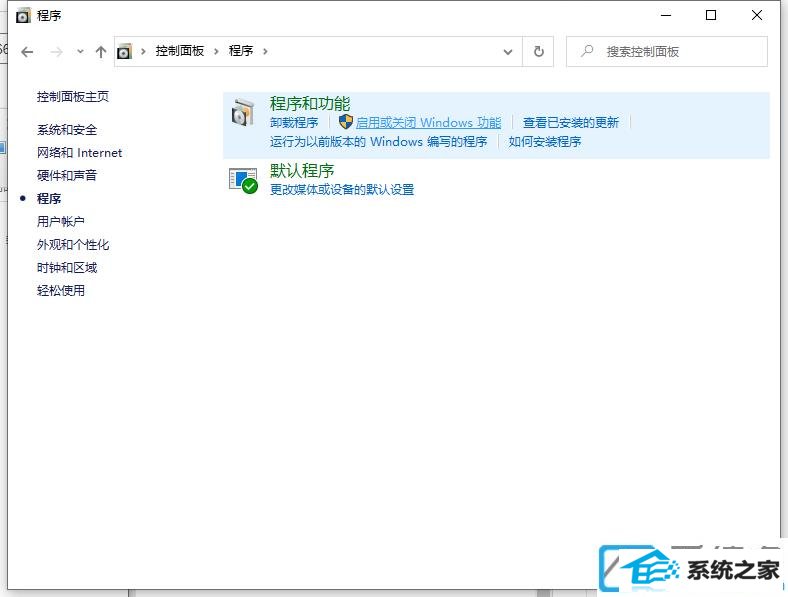788x597 pixels.
Task: Click the title bar window icon
Action: pyautogui.click(x=23, y=16)
